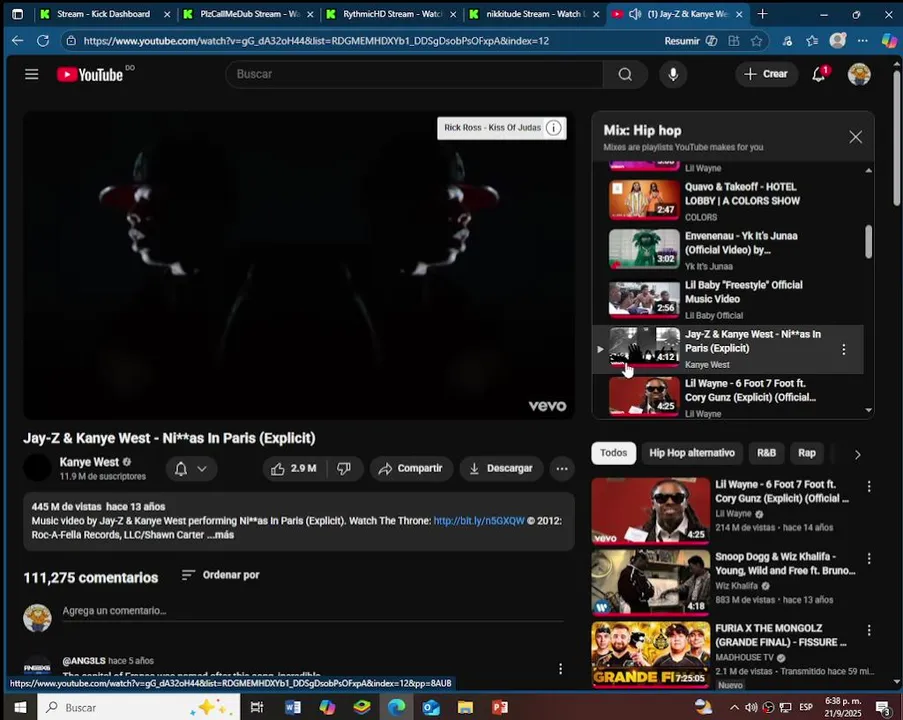Mute the Jay-Z tab speaker icon
903x720 pixels.
pos(635,14)
